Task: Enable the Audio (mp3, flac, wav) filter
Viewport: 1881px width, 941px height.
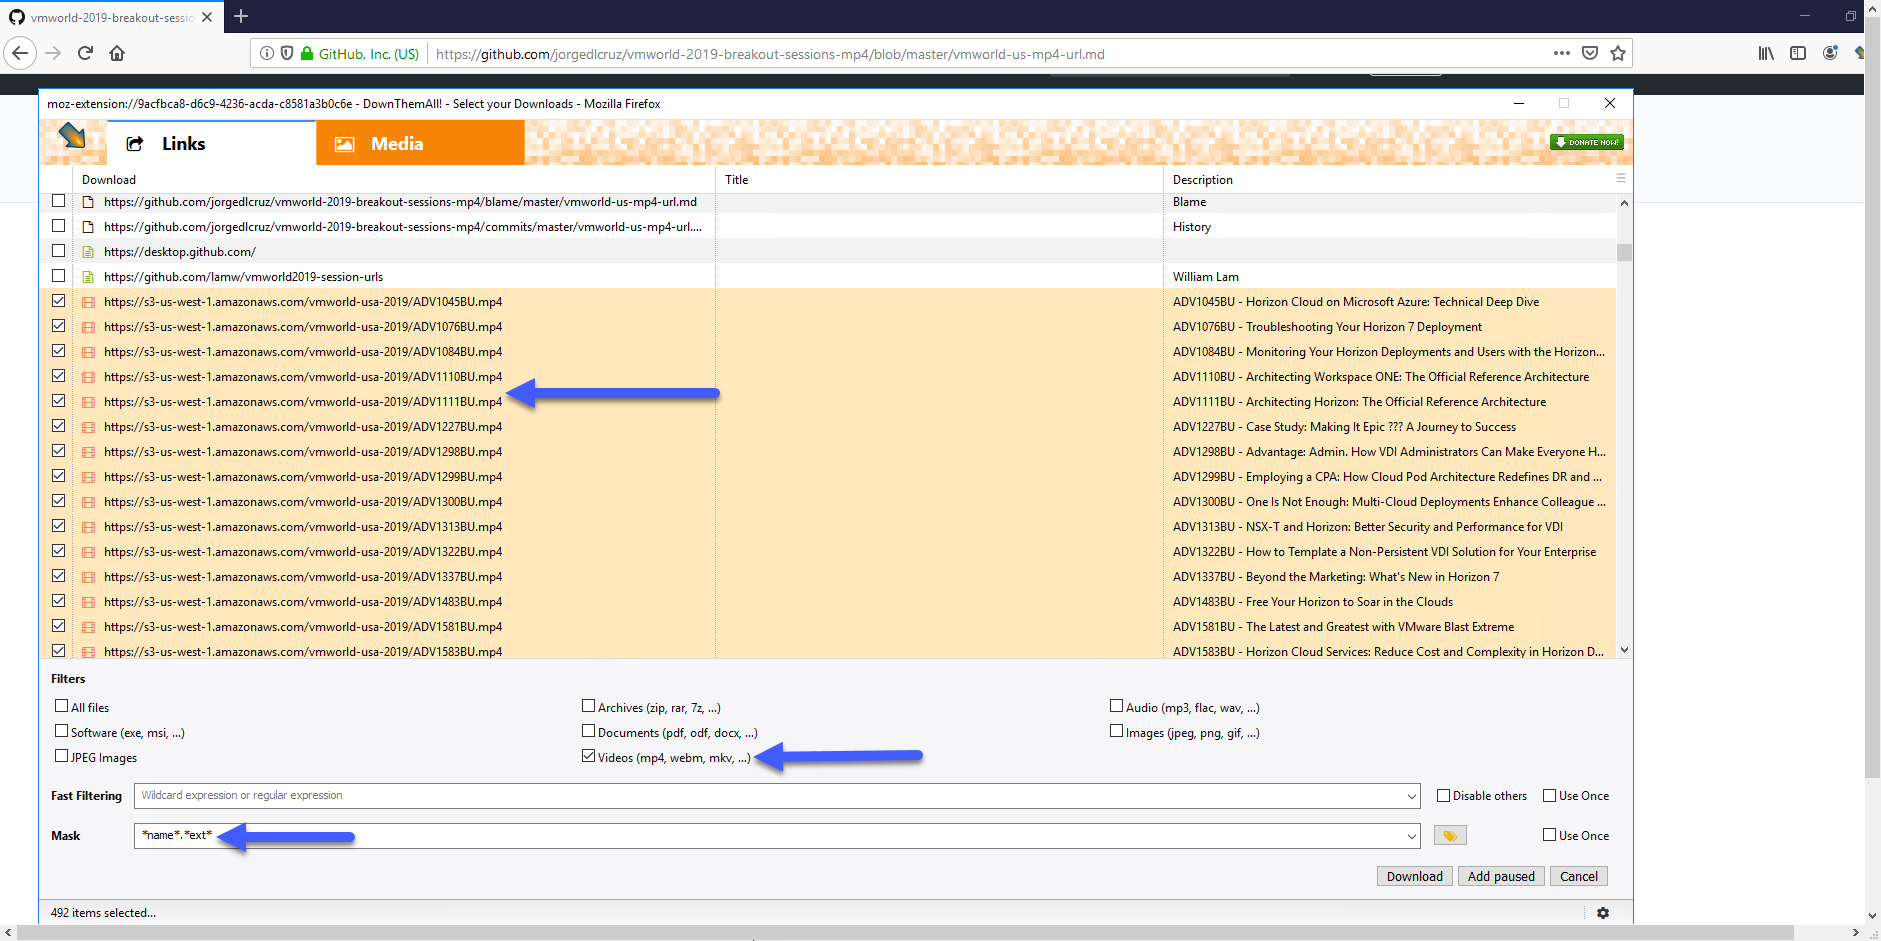Action: coord(1117,706)
